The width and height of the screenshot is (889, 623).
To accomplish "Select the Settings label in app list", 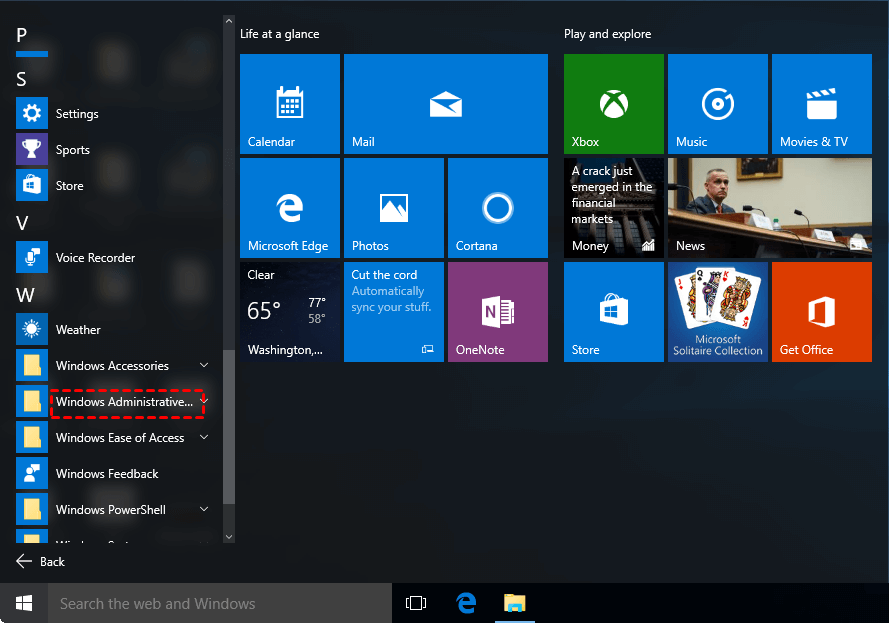I will pos(77,114).
